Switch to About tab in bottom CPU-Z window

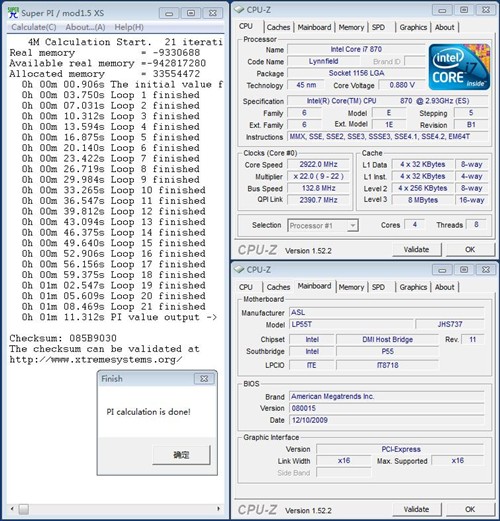click(445, 287)
